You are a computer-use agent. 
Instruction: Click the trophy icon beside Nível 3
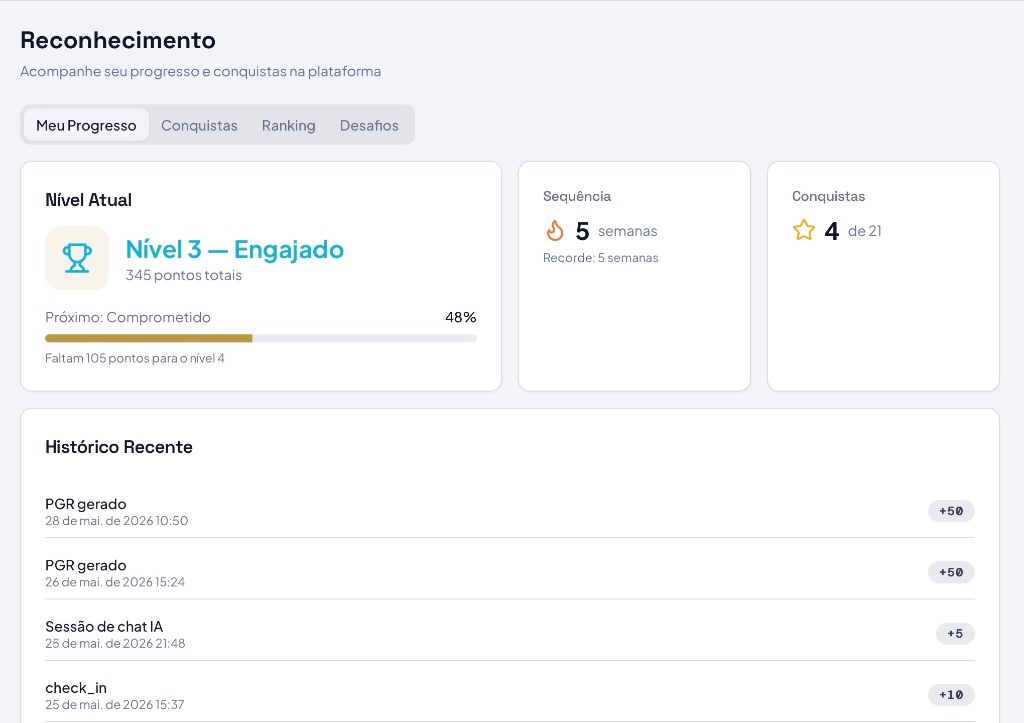click(77, 258)
